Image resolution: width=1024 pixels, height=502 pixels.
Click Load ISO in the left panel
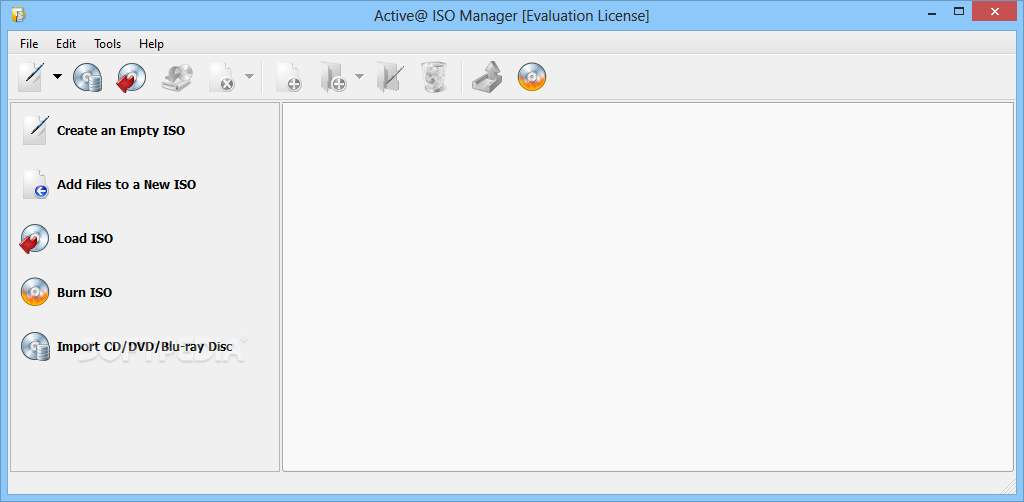point(67,239)
